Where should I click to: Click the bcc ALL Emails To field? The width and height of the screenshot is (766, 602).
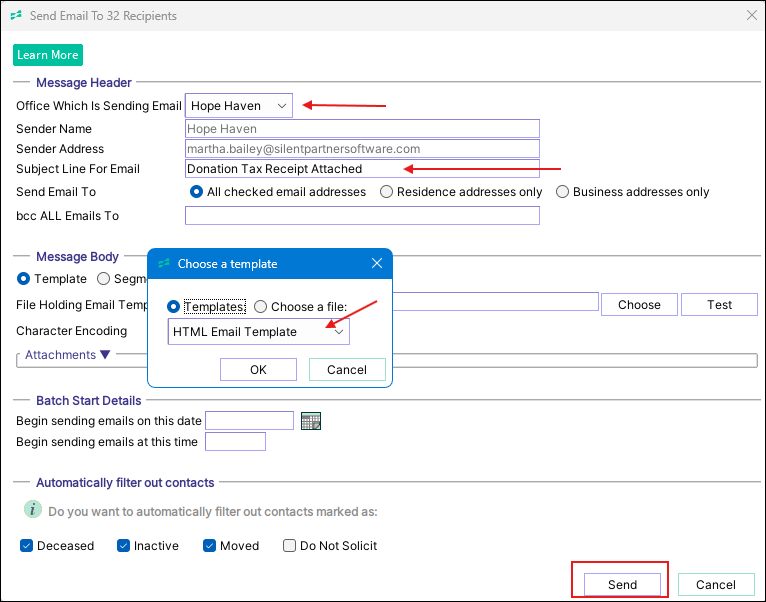[362, 216]
